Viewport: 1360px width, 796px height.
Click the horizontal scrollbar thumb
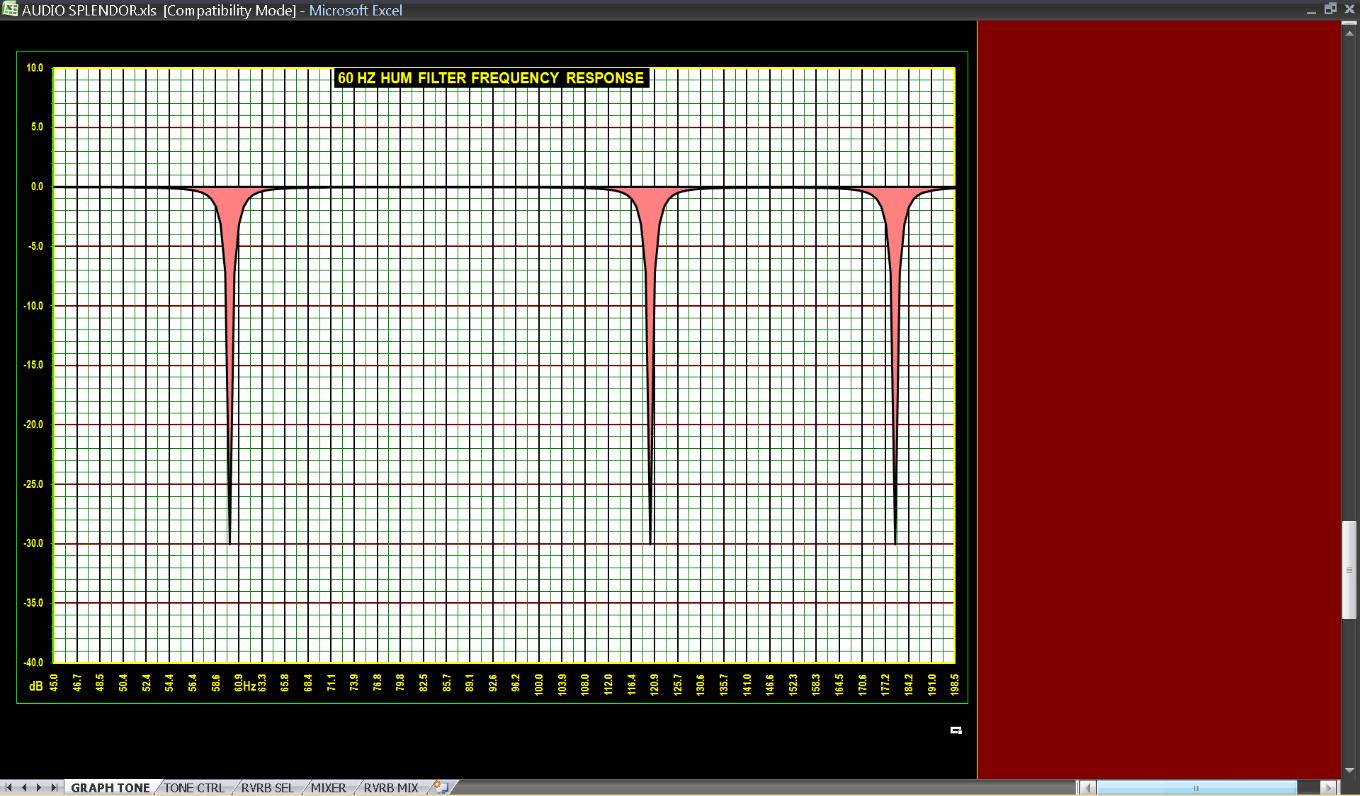coord(1195,788)
